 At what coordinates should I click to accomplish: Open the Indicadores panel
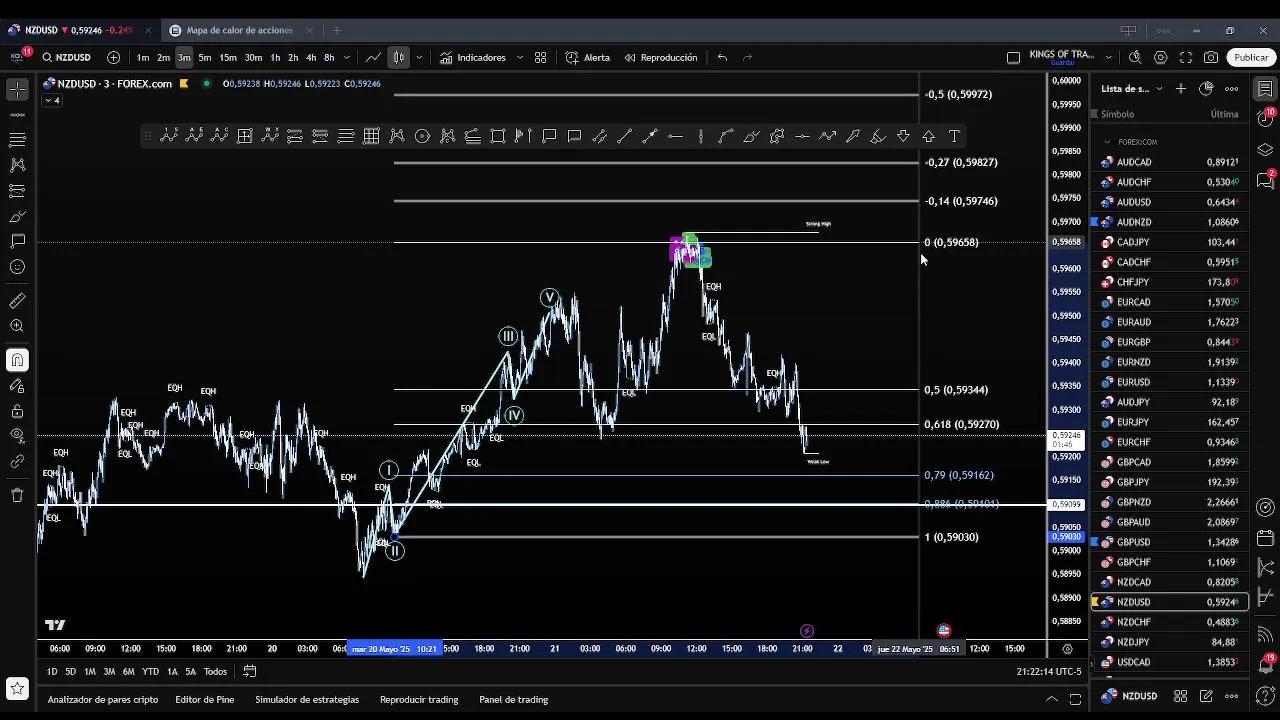472,58
